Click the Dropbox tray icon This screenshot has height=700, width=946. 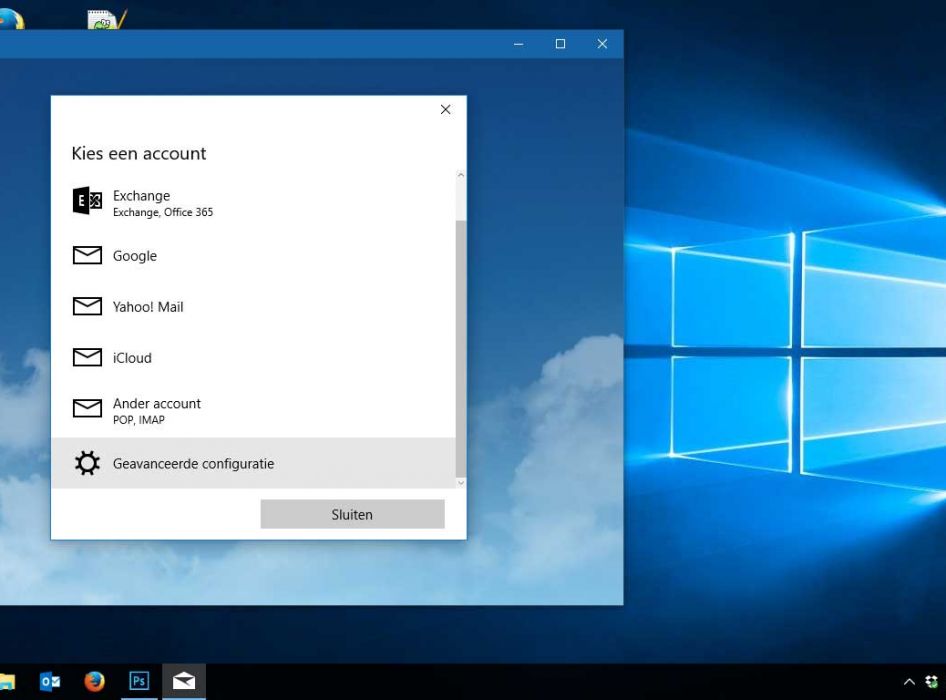point(932,682)
